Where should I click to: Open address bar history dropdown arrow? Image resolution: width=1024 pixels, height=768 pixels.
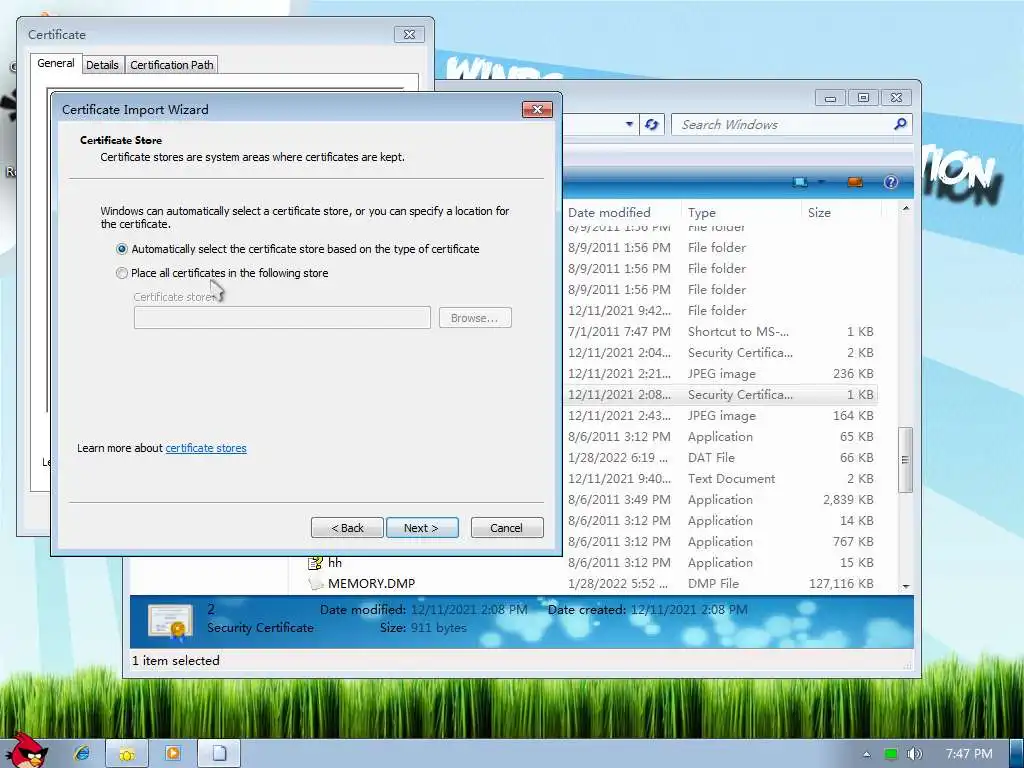(x=629, y=124)
